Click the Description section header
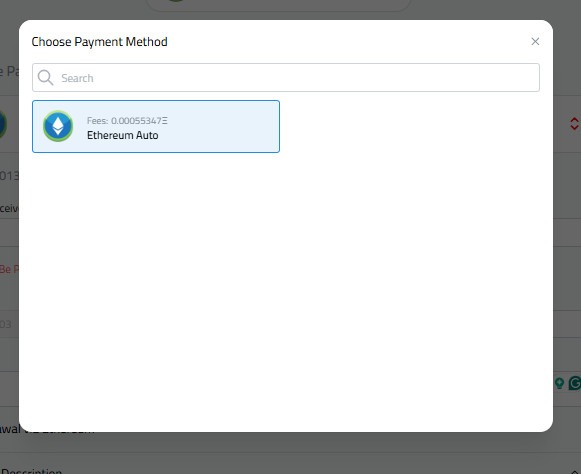Screen dimensions: 581x474 coord(31,471)
